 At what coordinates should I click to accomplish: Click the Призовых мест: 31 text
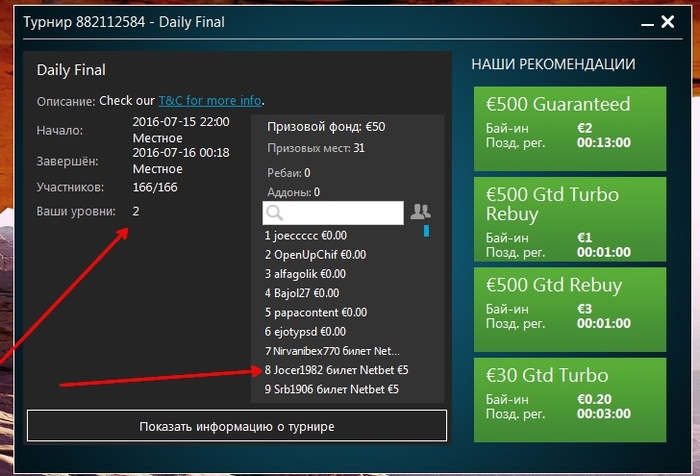(x=316, y=148)
